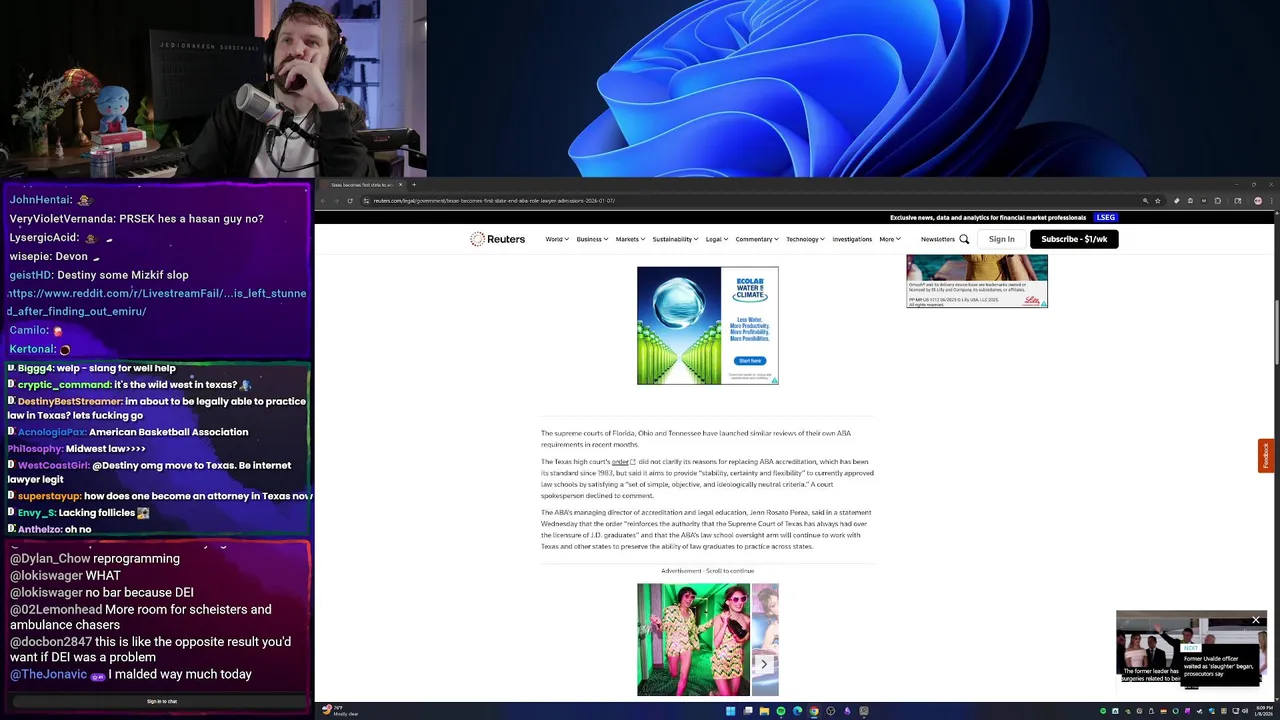Open the 'order' hyperlink in the article
The width and height of the screenshot is (1280, 720).
click(x=622, y=462)
